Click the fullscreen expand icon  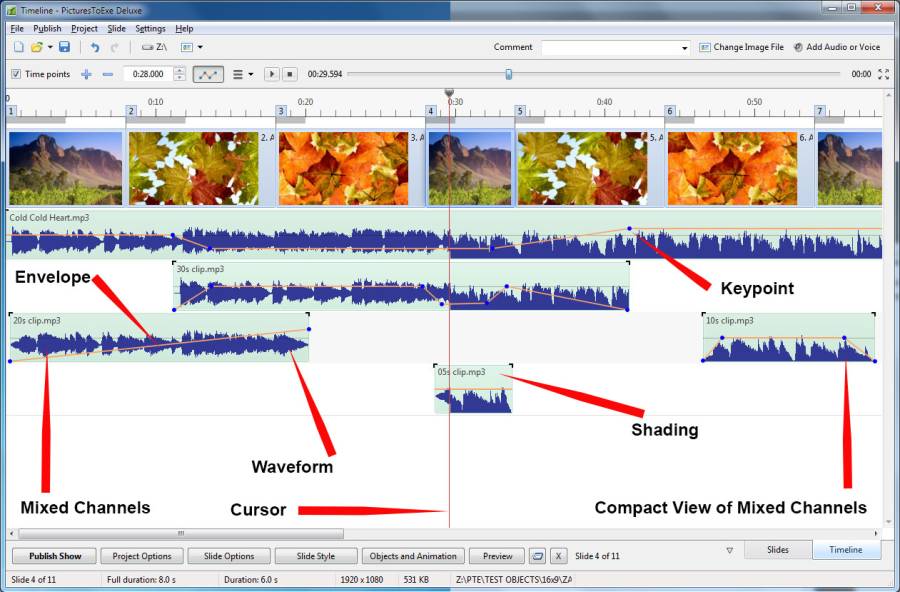point(883,74)
